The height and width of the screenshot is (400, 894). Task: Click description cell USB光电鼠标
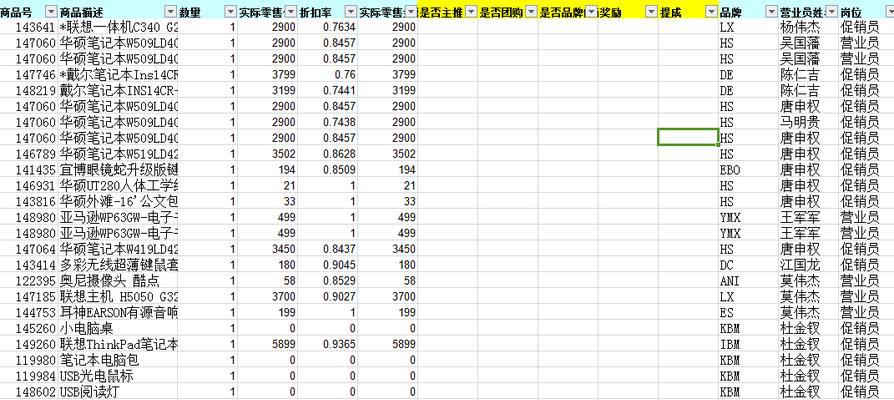(x=118, y=376)
